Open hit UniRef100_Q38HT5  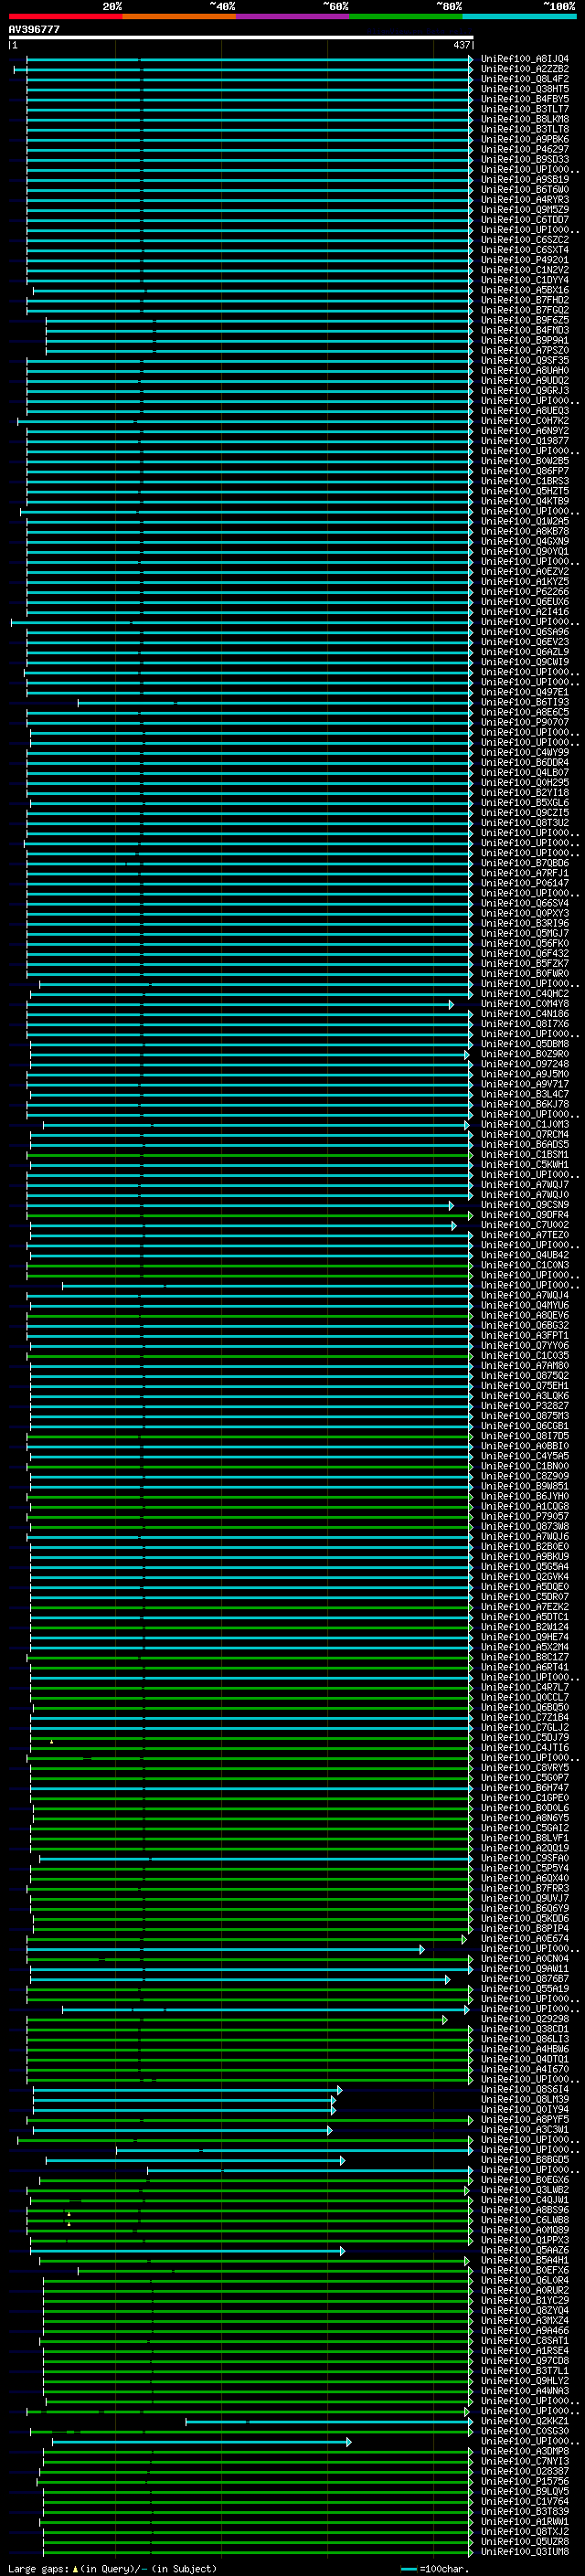524,89
